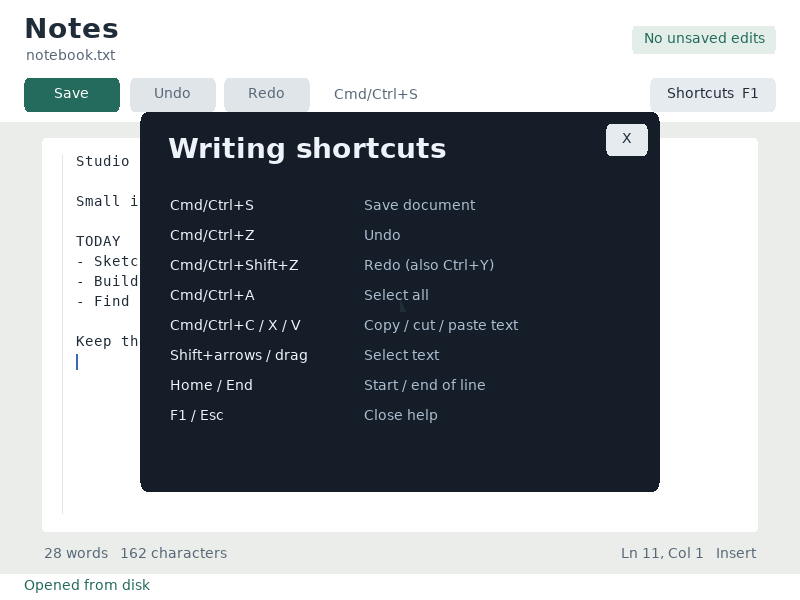Viewport: 800px width, 600px height.
Task: Click the Opened from disk status message
Action: 87,585
